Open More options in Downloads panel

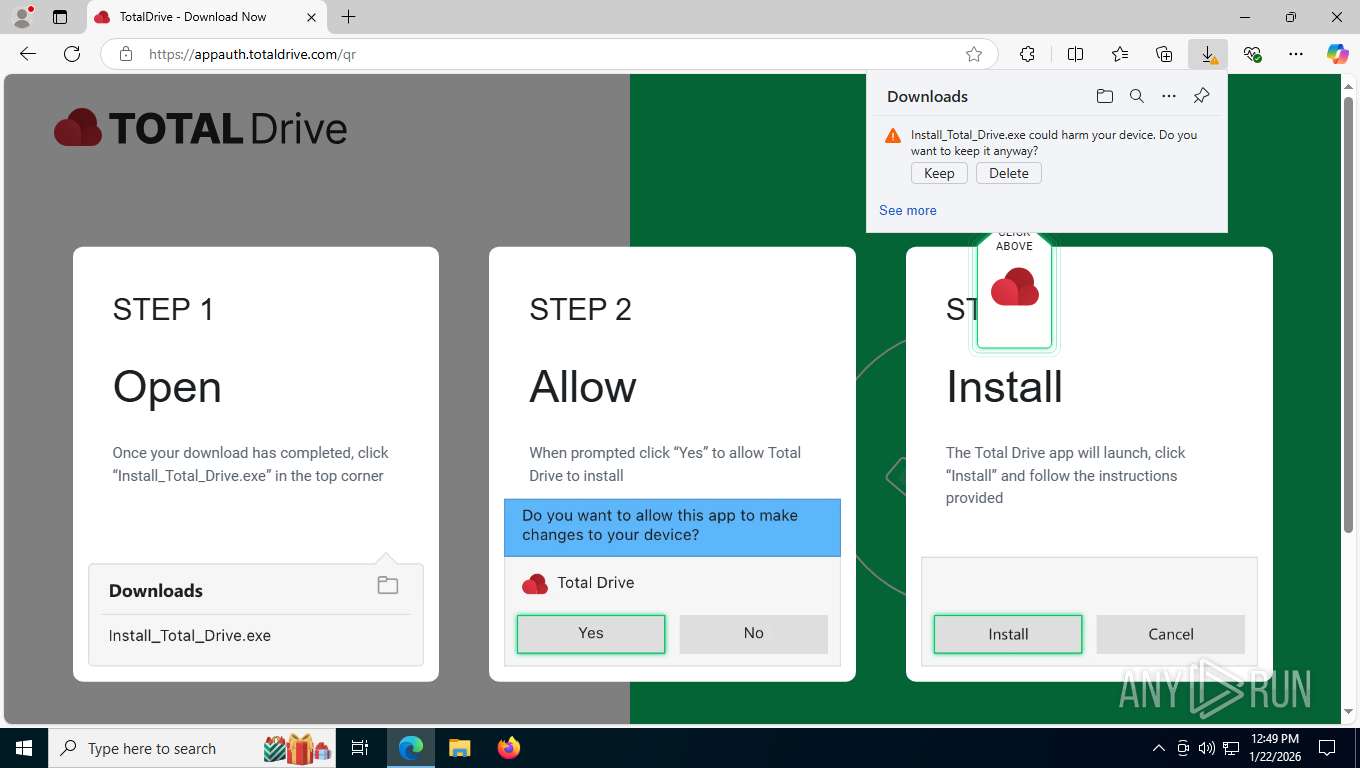1169,96
